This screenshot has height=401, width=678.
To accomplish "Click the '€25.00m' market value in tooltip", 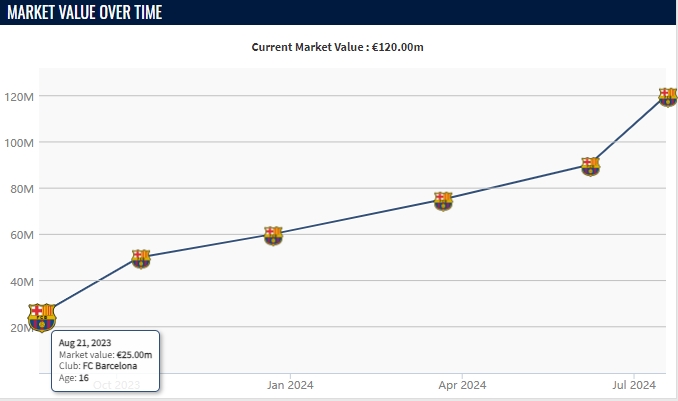I will (x=134, y=355).
